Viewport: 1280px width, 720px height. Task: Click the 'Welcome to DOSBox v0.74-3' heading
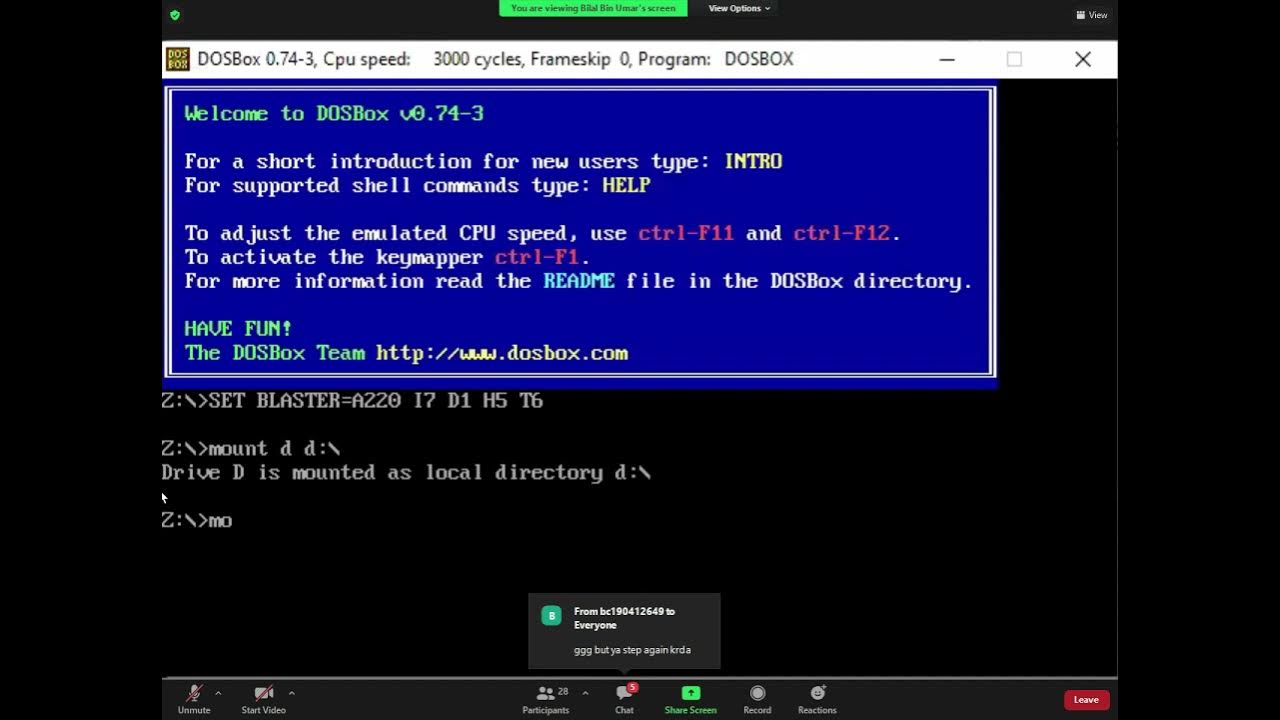(334, 113)
